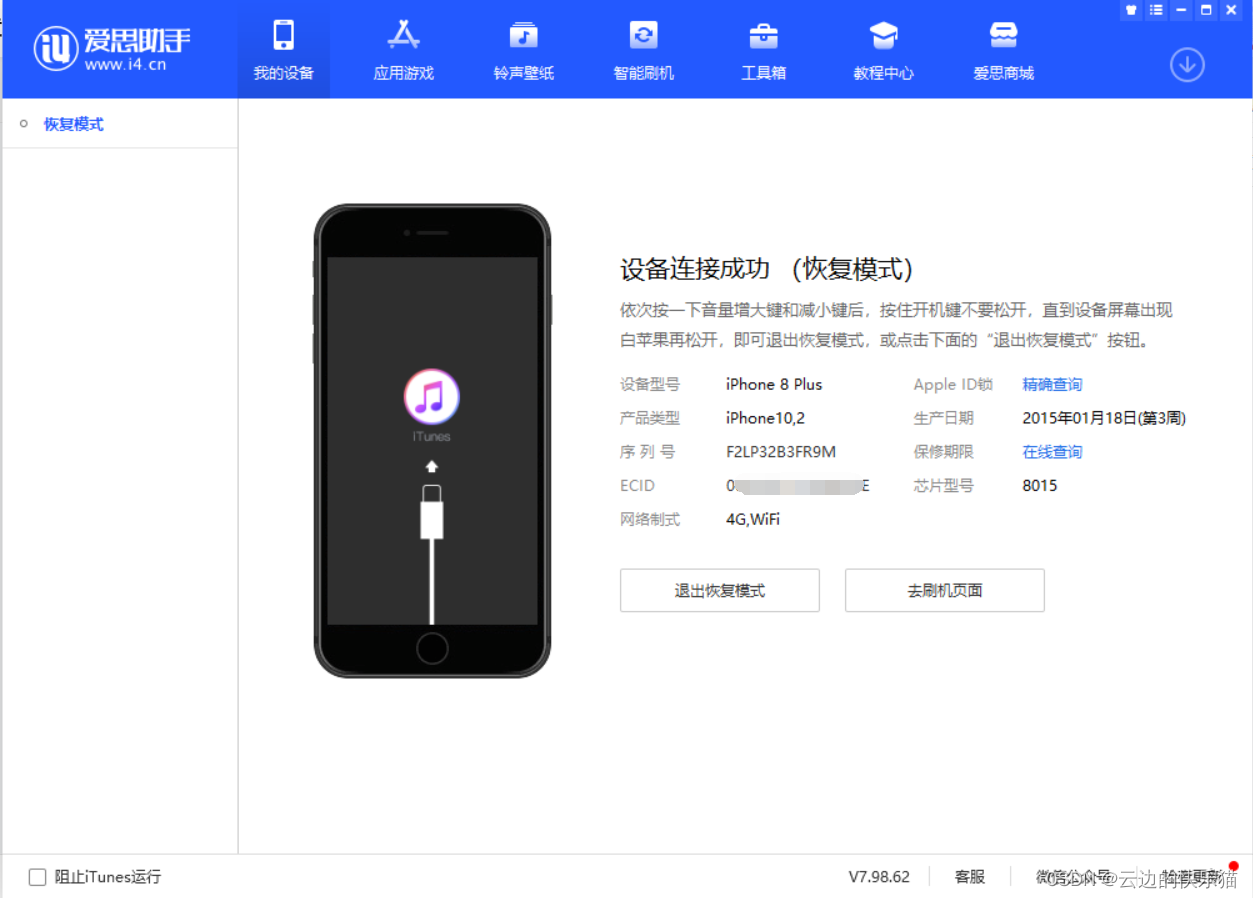The image size is (1253, 898).
Task: Click the 设备连接成功 heading
Action: (x=767, y=269)
